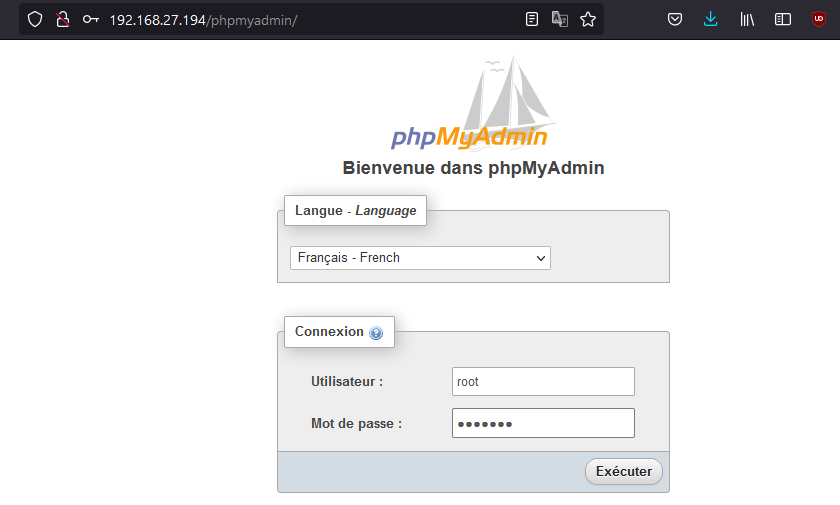This screenshot has height=505, width=840.
Task: Click the Mot de passe field
Action: pyautogui.click(x=543, y=423)
